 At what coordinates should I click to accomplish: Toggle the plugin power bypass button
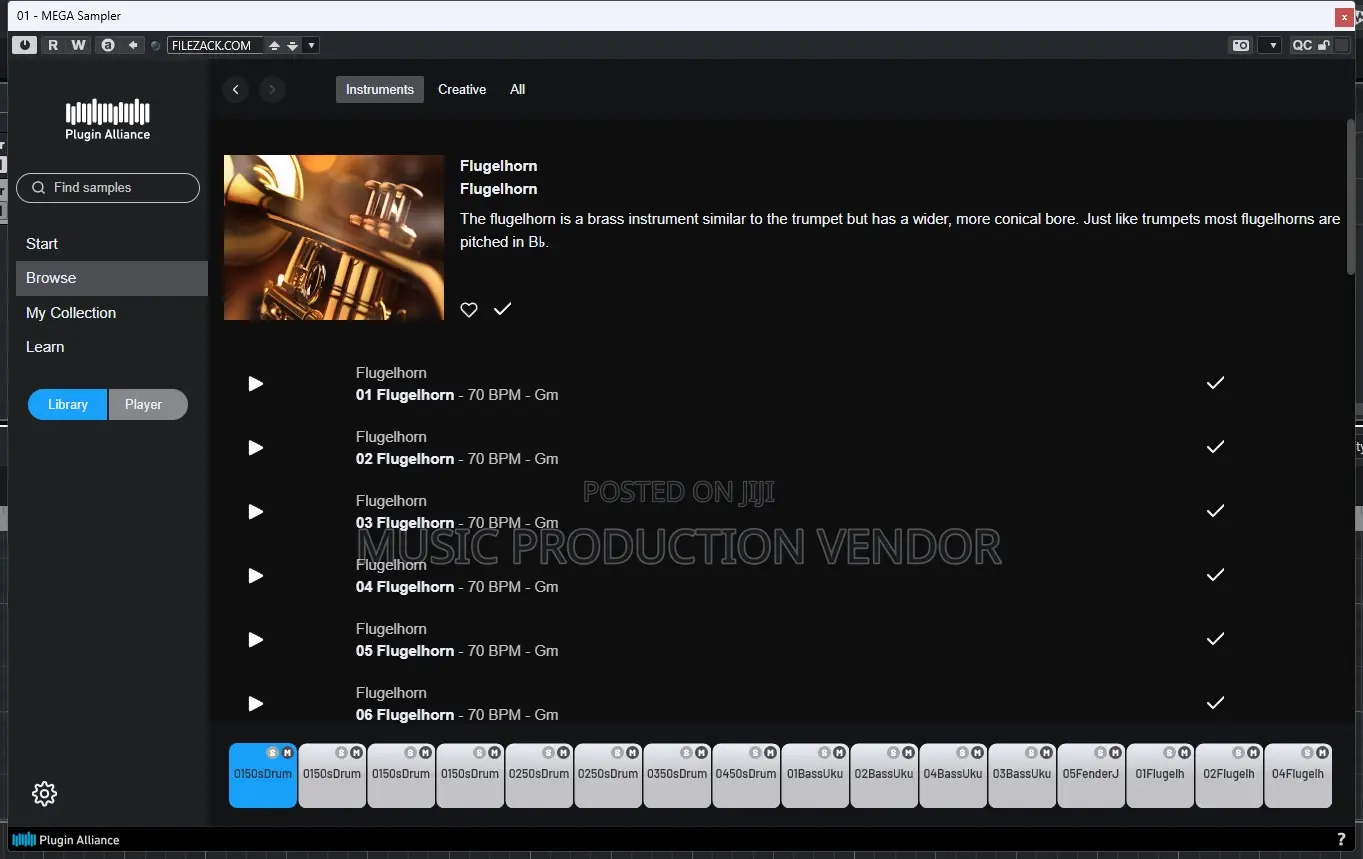tap(24, 45)
